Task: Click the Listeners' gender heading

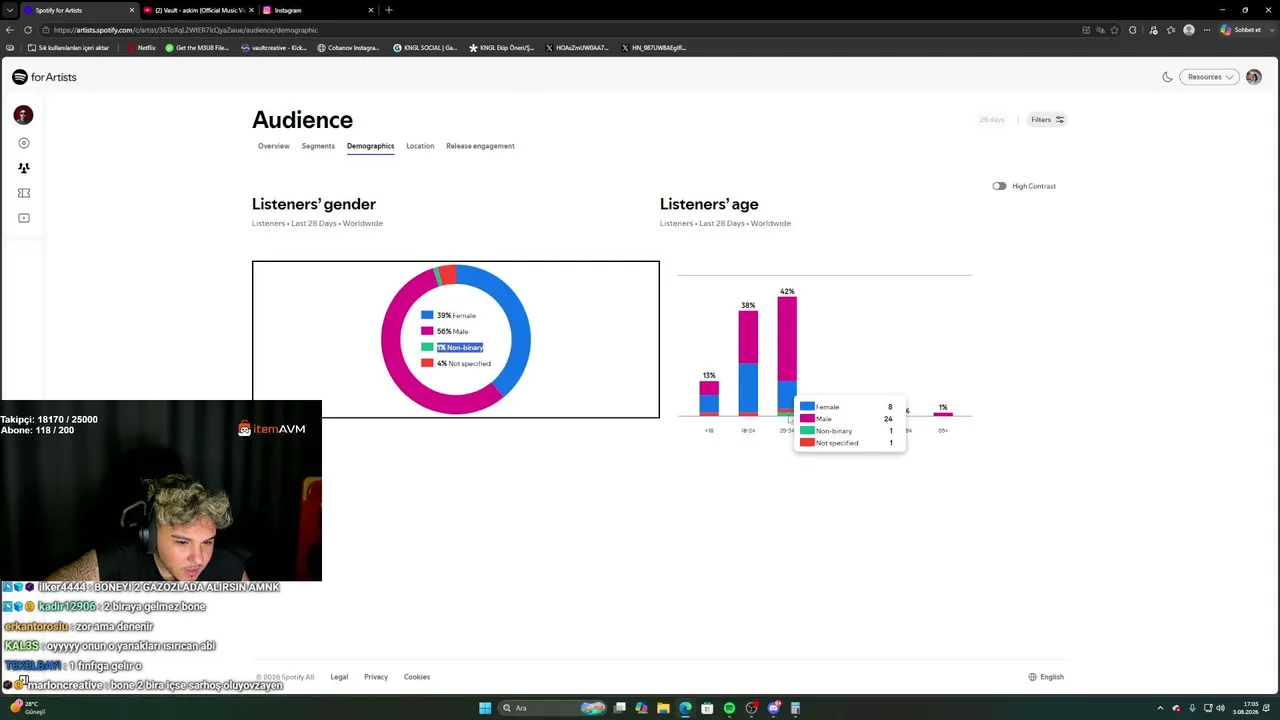Action: point(314,204)
